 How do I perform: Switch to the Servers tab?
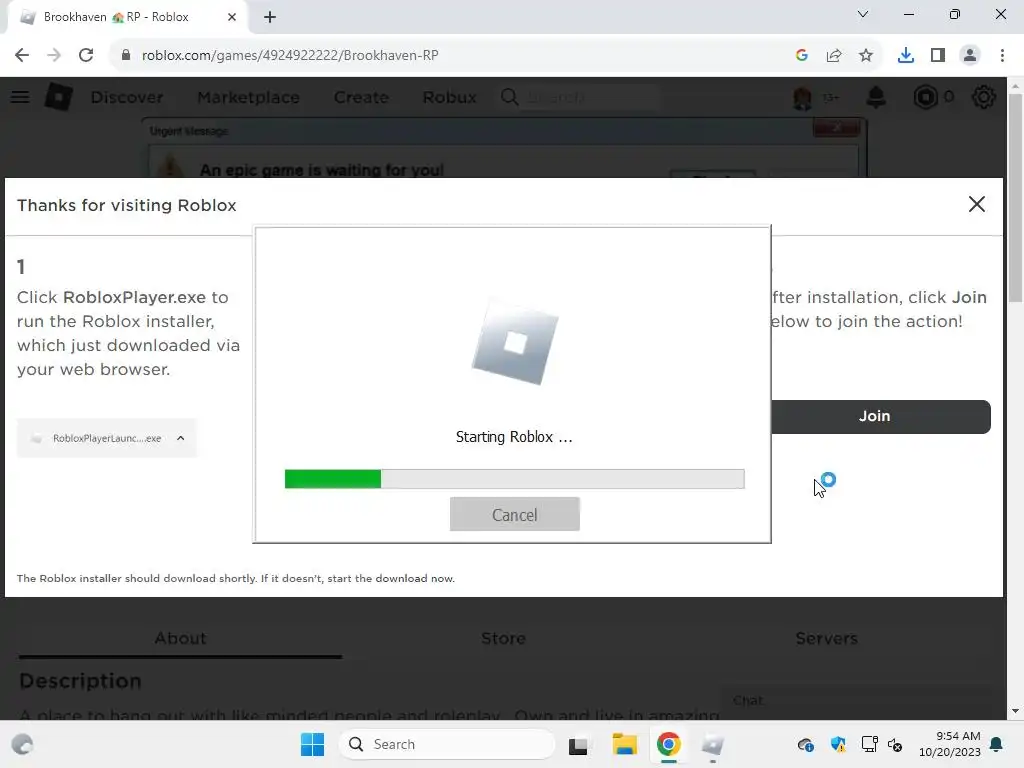tap(826, 638)
